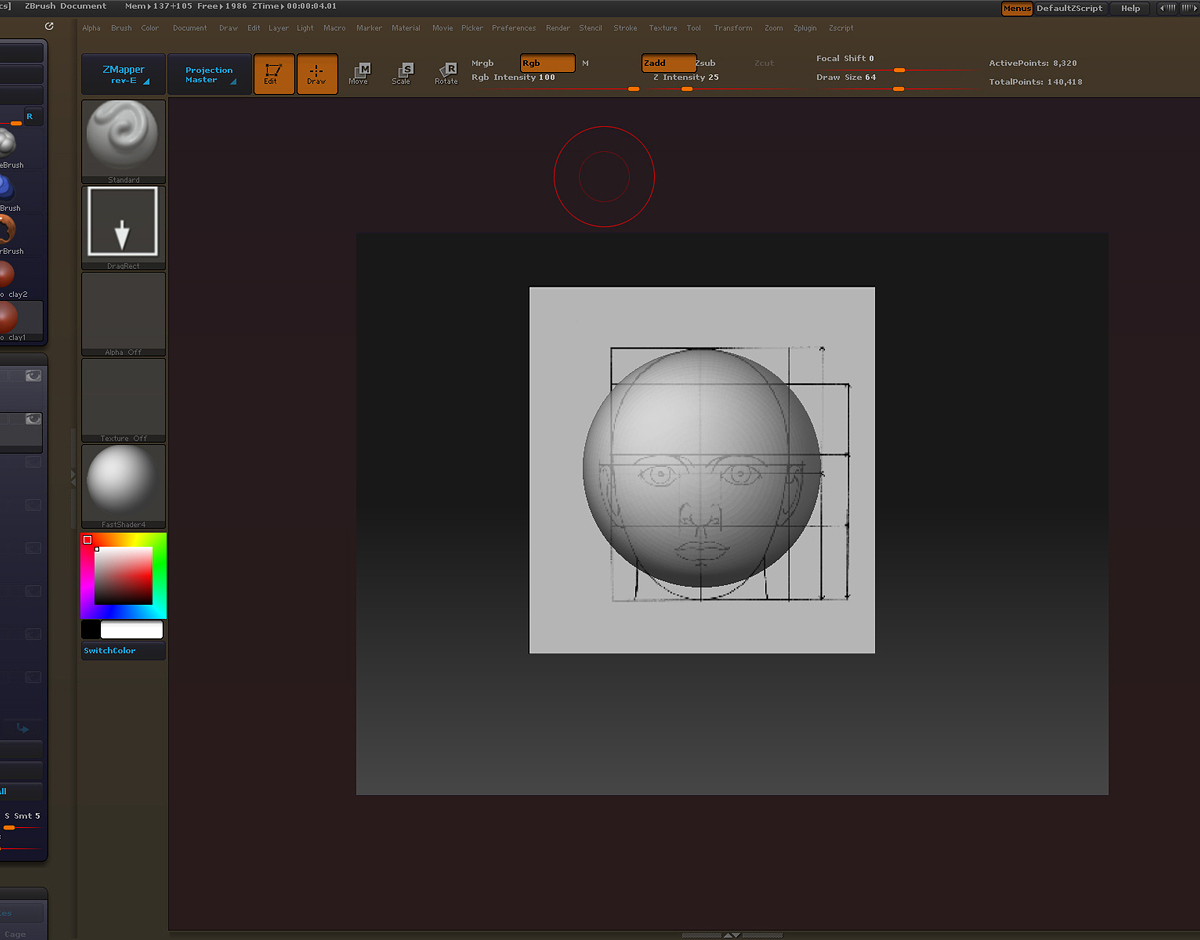Adjust the Rgb Intensity slider

(556, 83)
